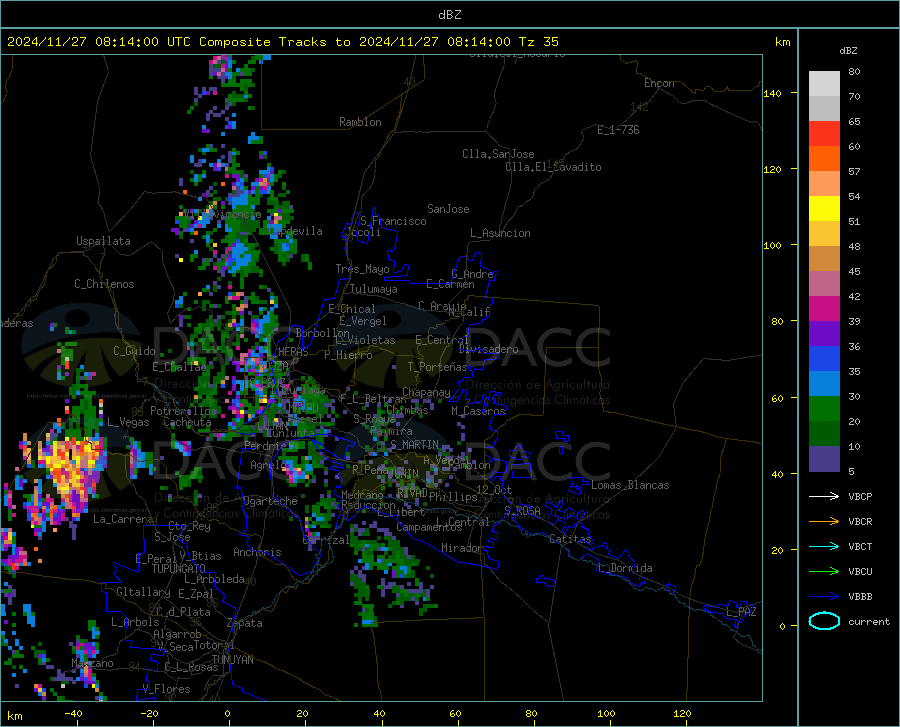
Task: Click the S_Francisco place label
Action: click(x=394, y=221)
